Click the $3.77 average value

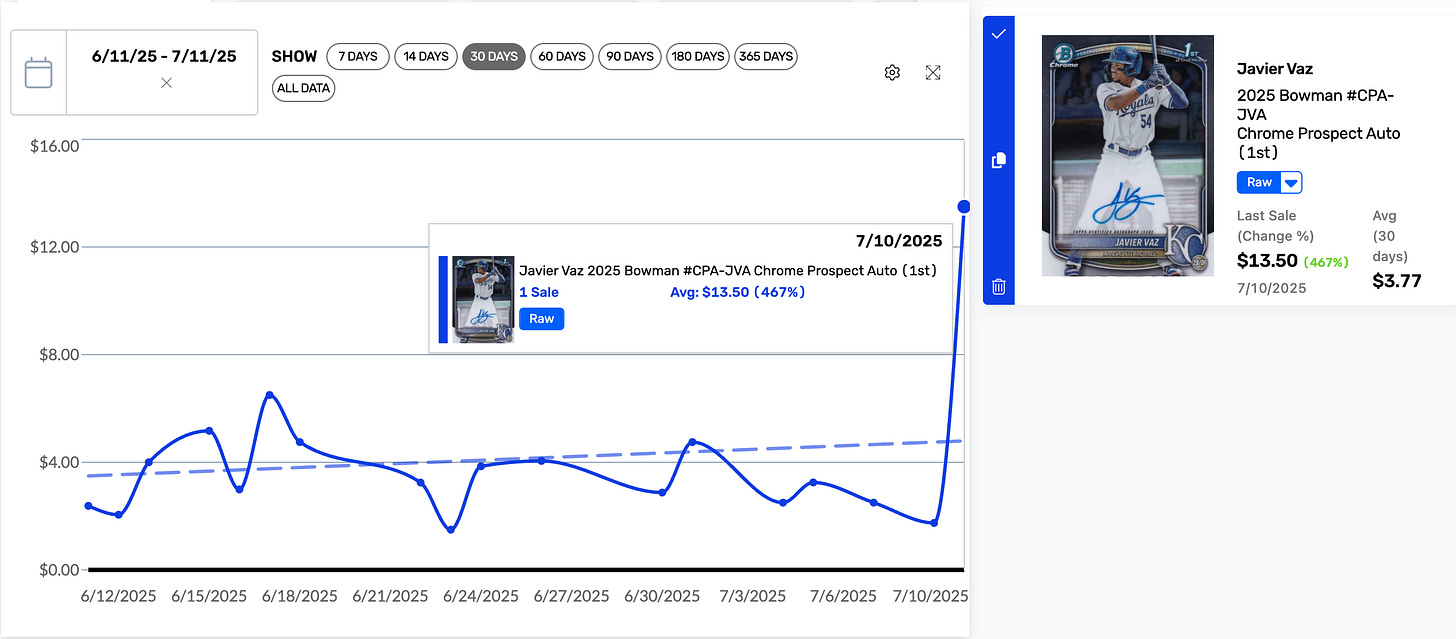pos(1397,281)
